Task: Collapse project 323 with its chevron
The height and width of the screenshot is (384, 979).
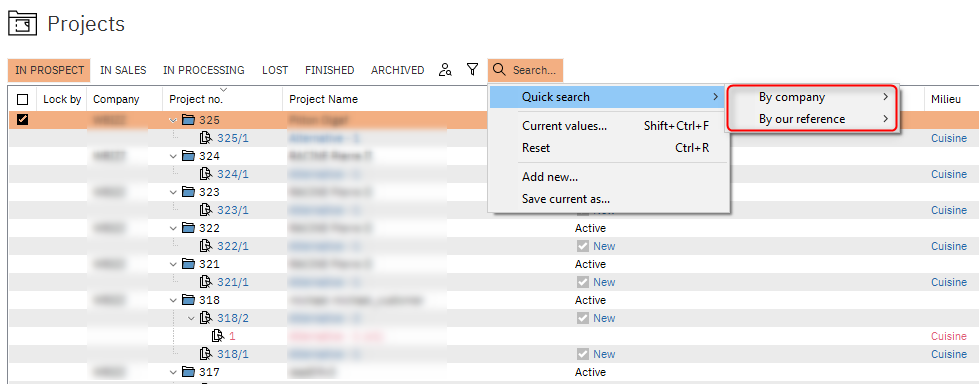Action: click(173, 192)
